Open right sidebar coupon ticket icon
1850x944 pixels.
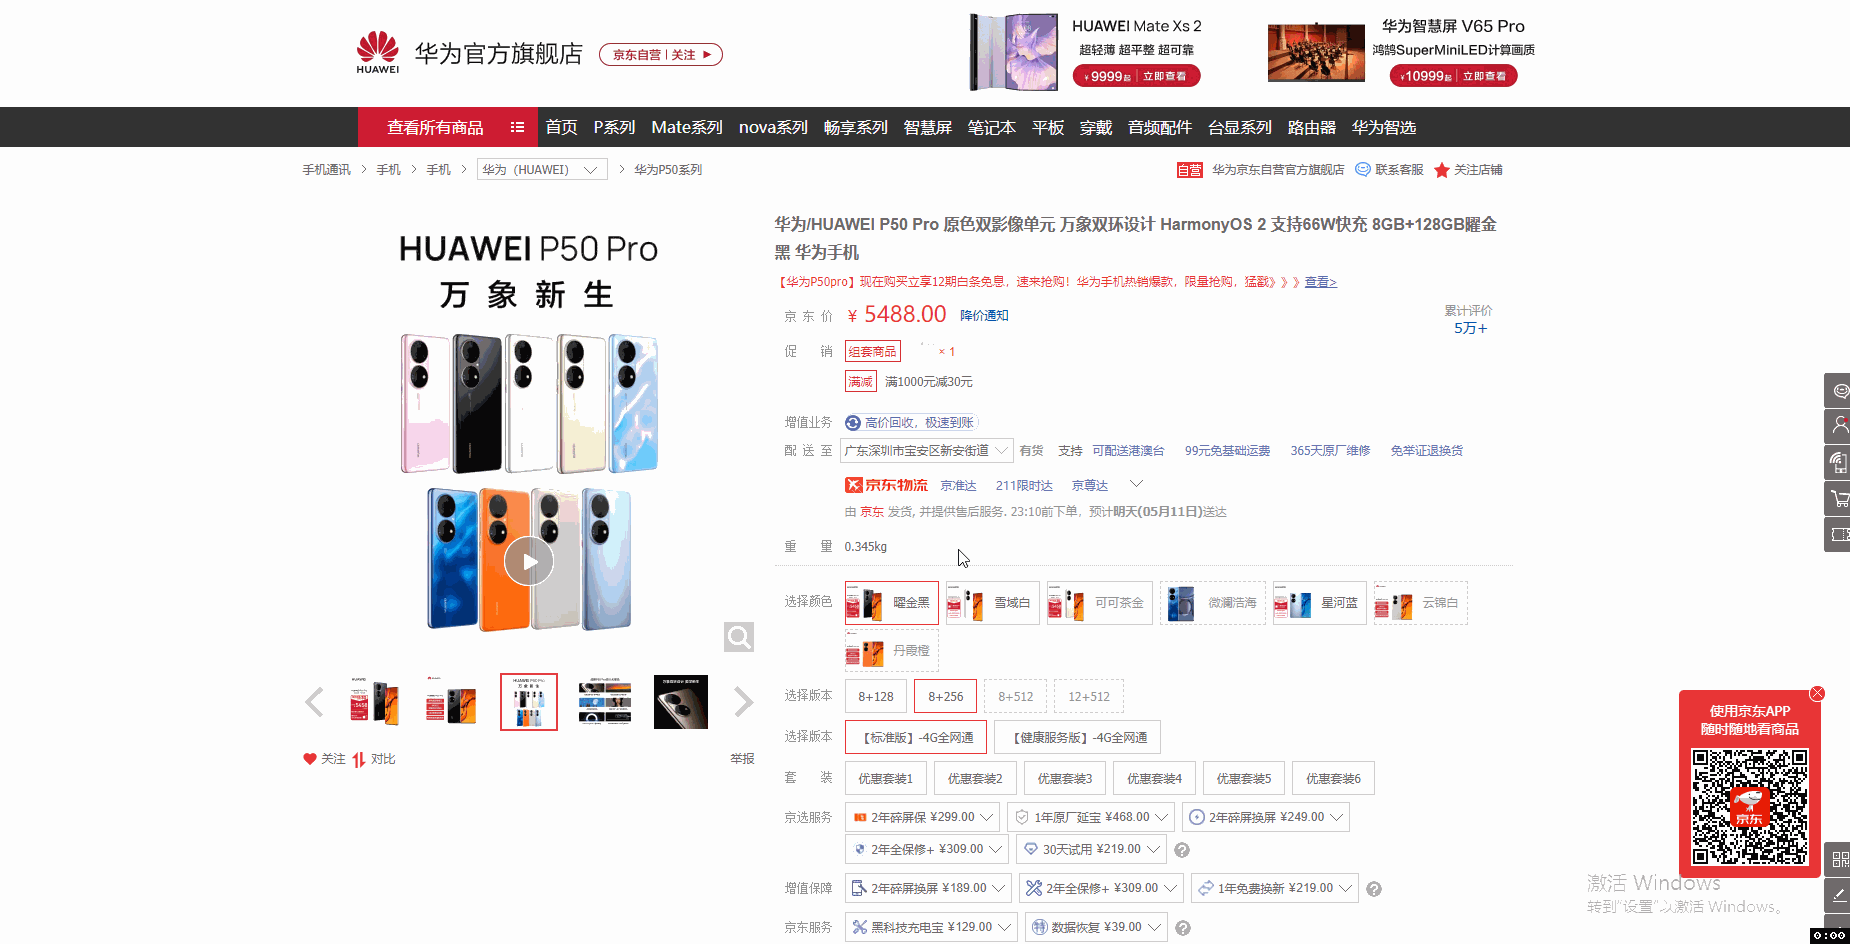(1838, 535)
